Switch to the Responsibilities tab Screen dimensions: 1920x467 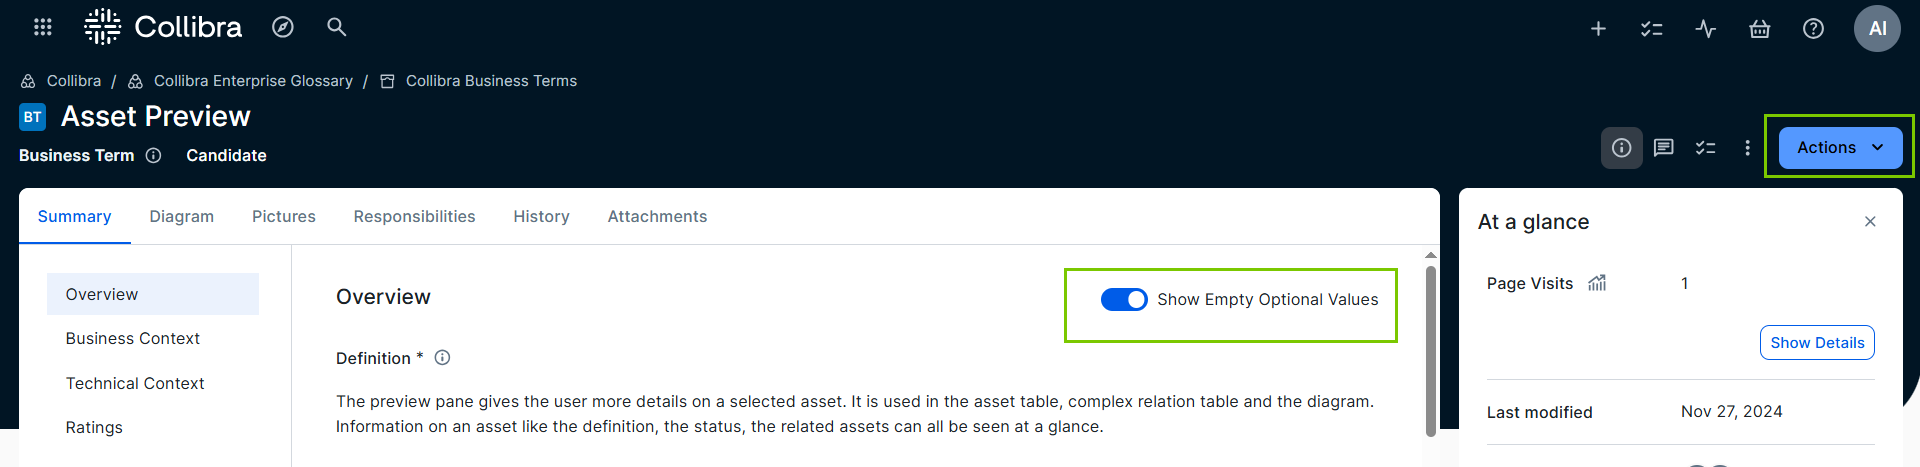pos(414,217)
